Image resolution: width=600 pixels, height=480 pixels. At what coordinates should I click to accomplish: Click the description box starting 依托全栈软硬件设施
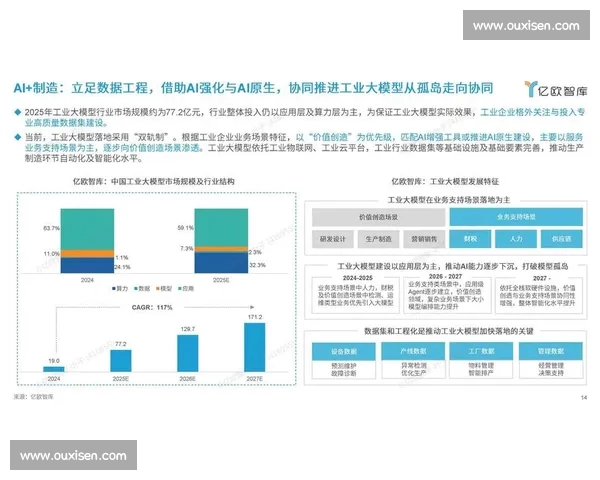point(539,295)
